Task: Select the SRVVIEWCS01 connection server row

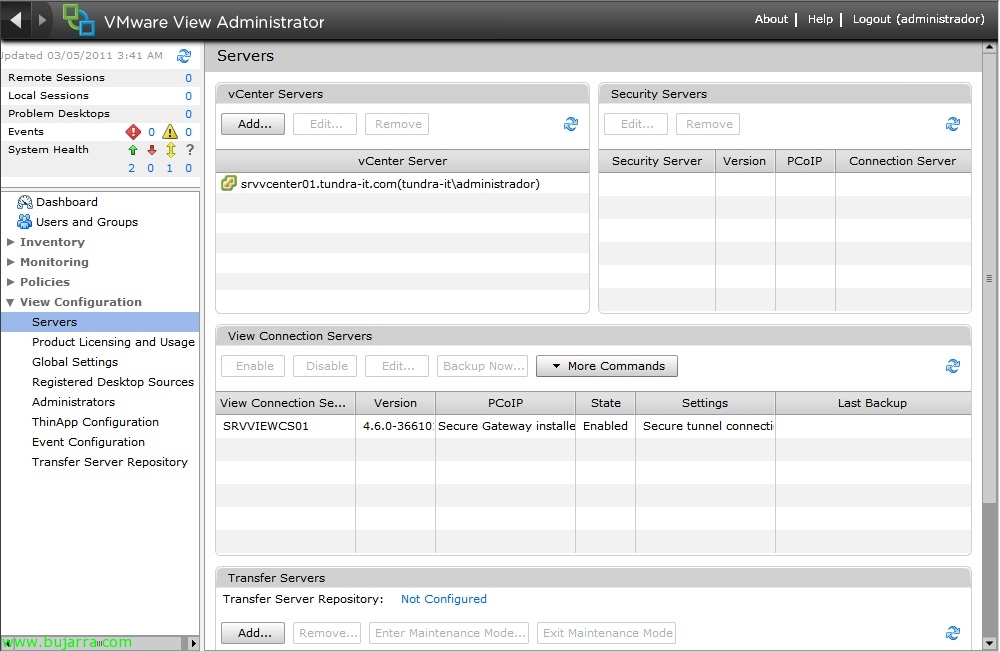Action: point(266,426)
